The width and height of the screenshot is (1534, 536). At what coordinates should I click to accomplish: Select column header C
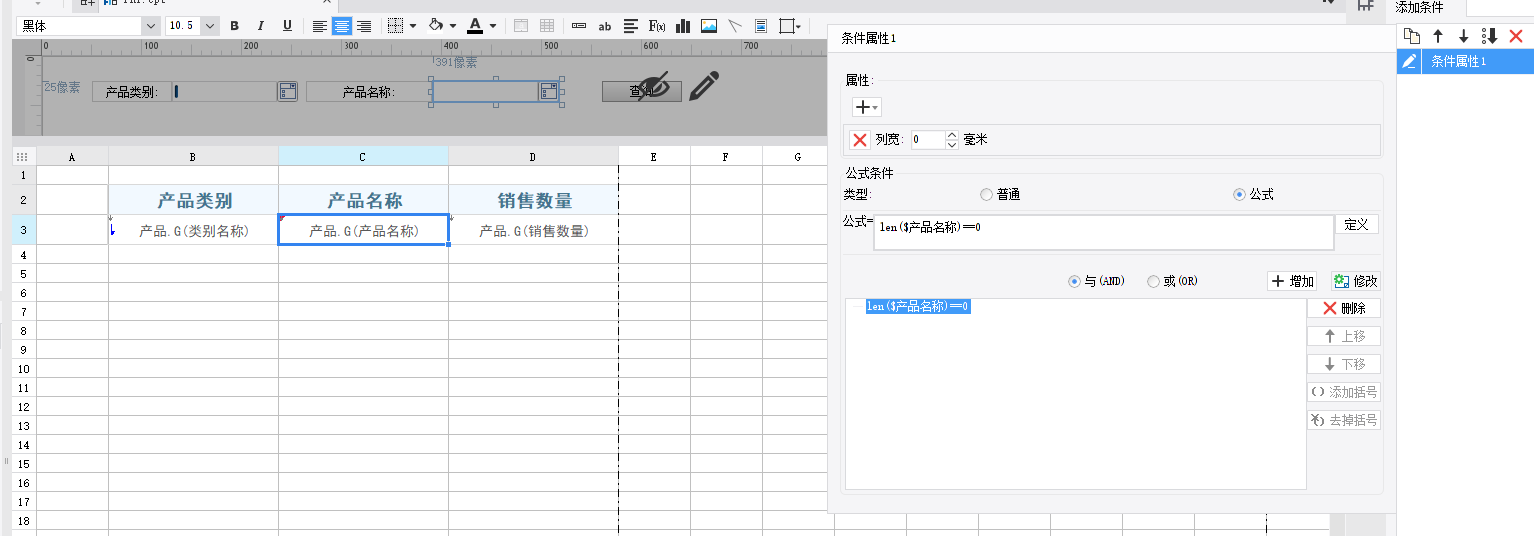coord(363,157)
